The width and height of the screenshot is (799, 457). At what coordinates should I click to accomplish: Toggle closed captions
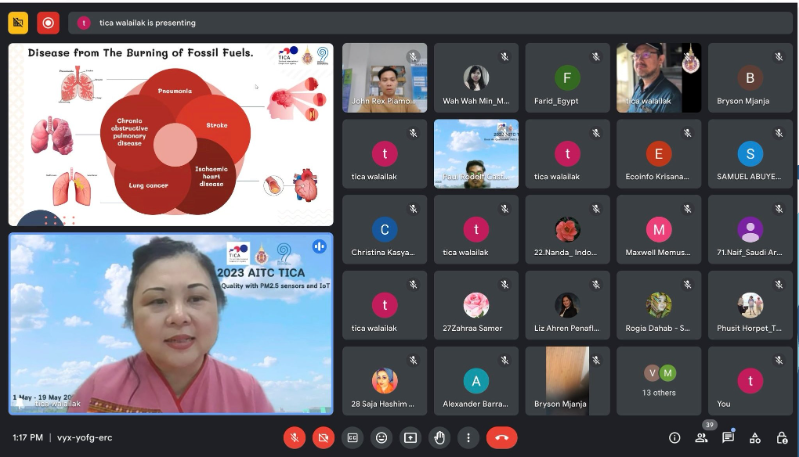352,437
